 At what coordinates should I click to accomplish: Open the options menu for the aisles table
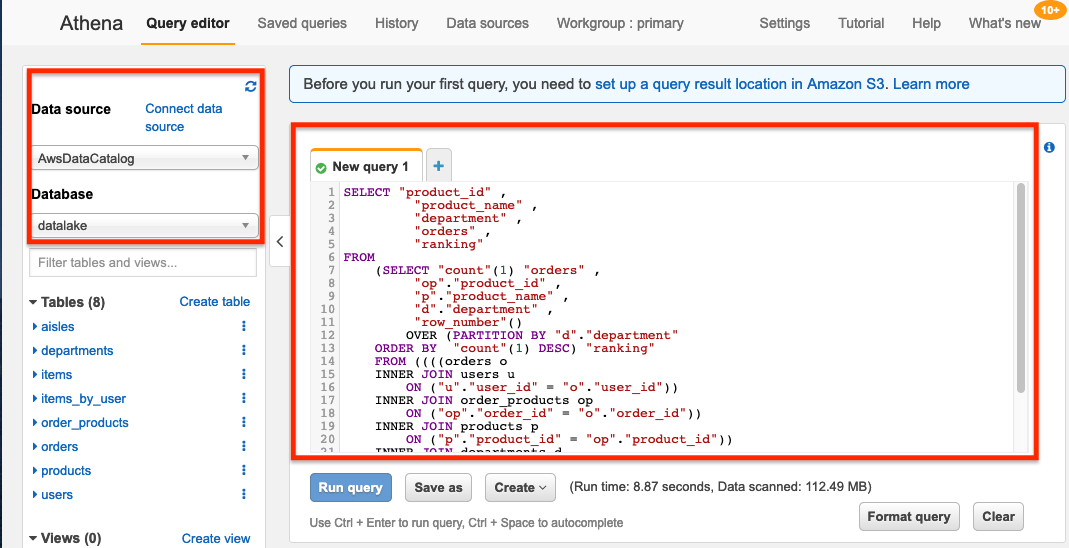click(243, 326)
